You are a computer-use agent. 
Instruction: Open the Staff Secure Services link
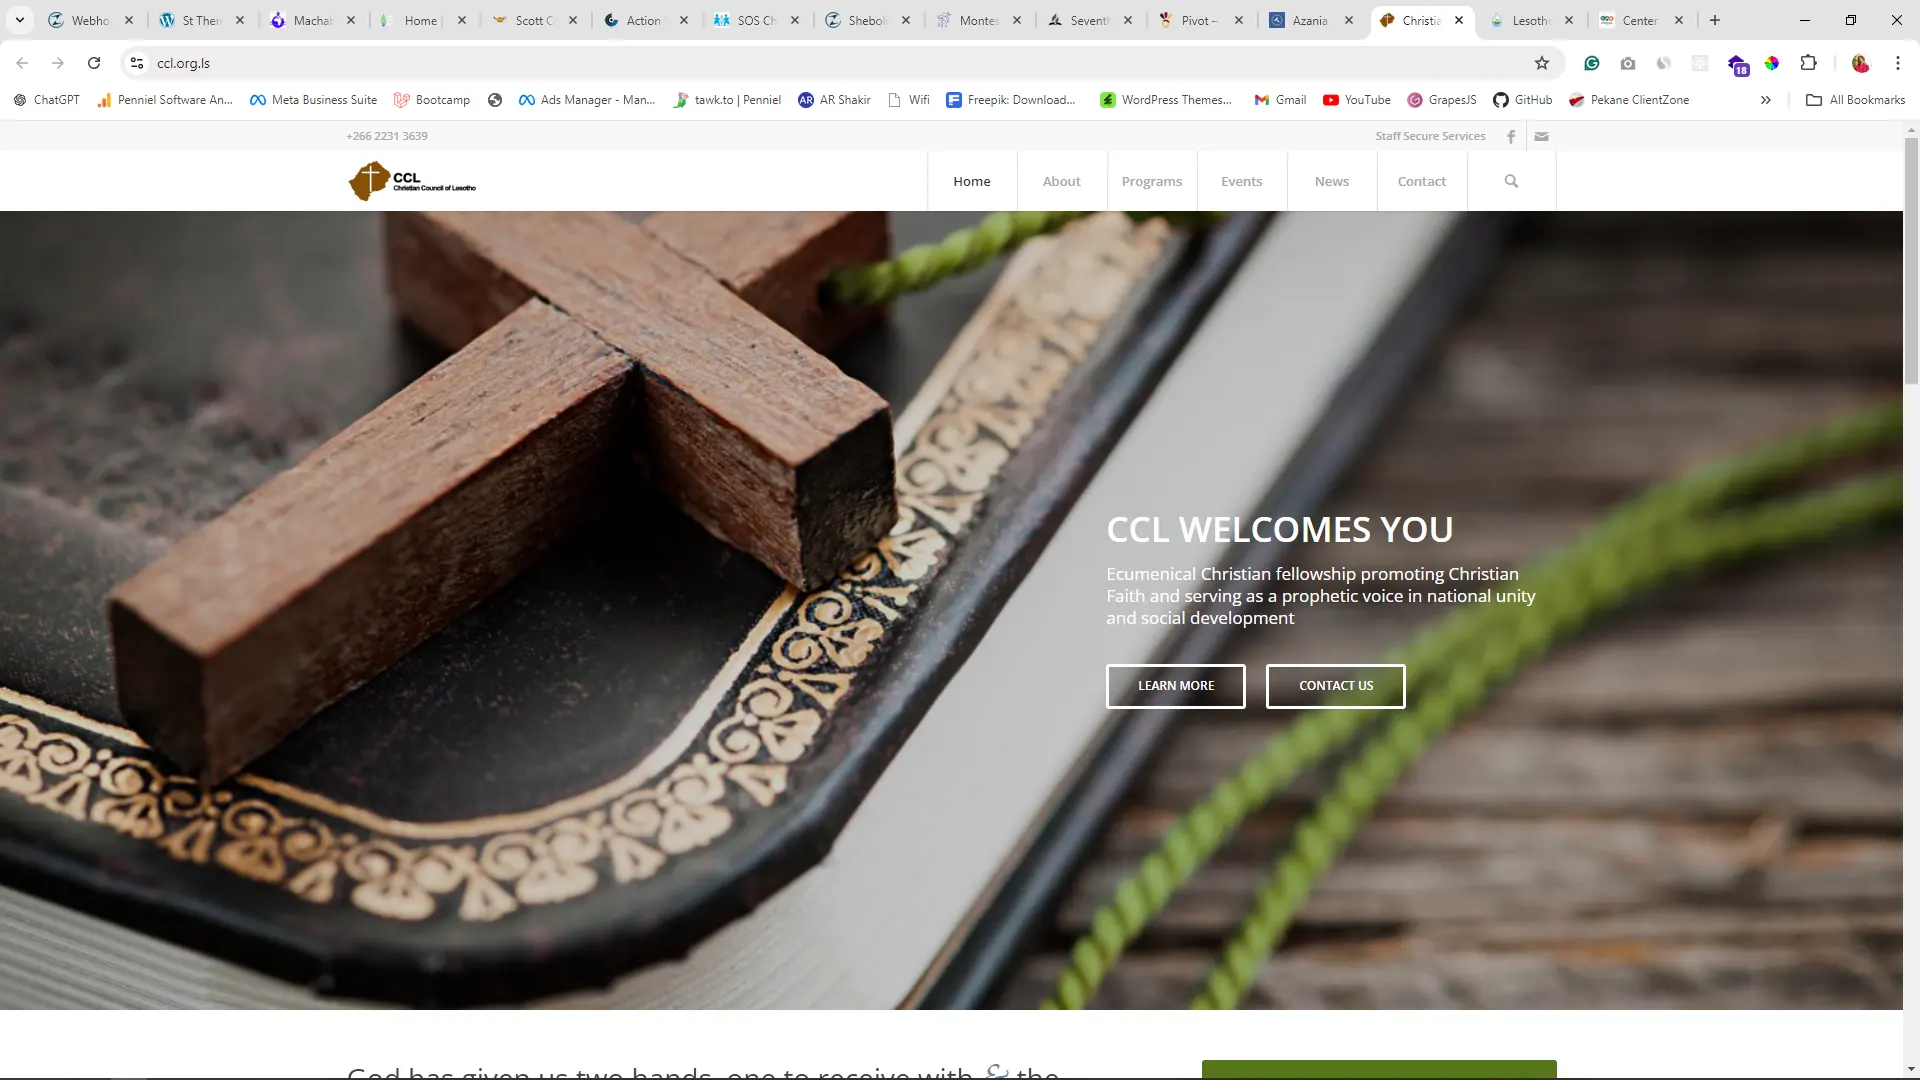pos(1430,136)
